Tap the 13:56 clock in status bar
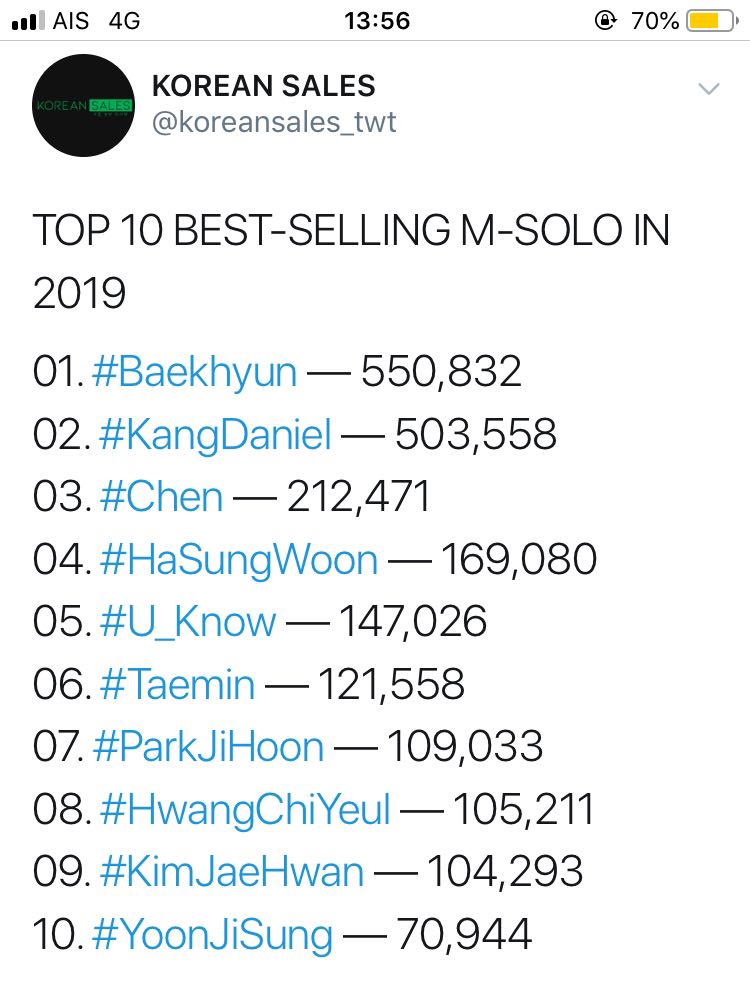This screenshot has width=750, height=1003. 377,20
